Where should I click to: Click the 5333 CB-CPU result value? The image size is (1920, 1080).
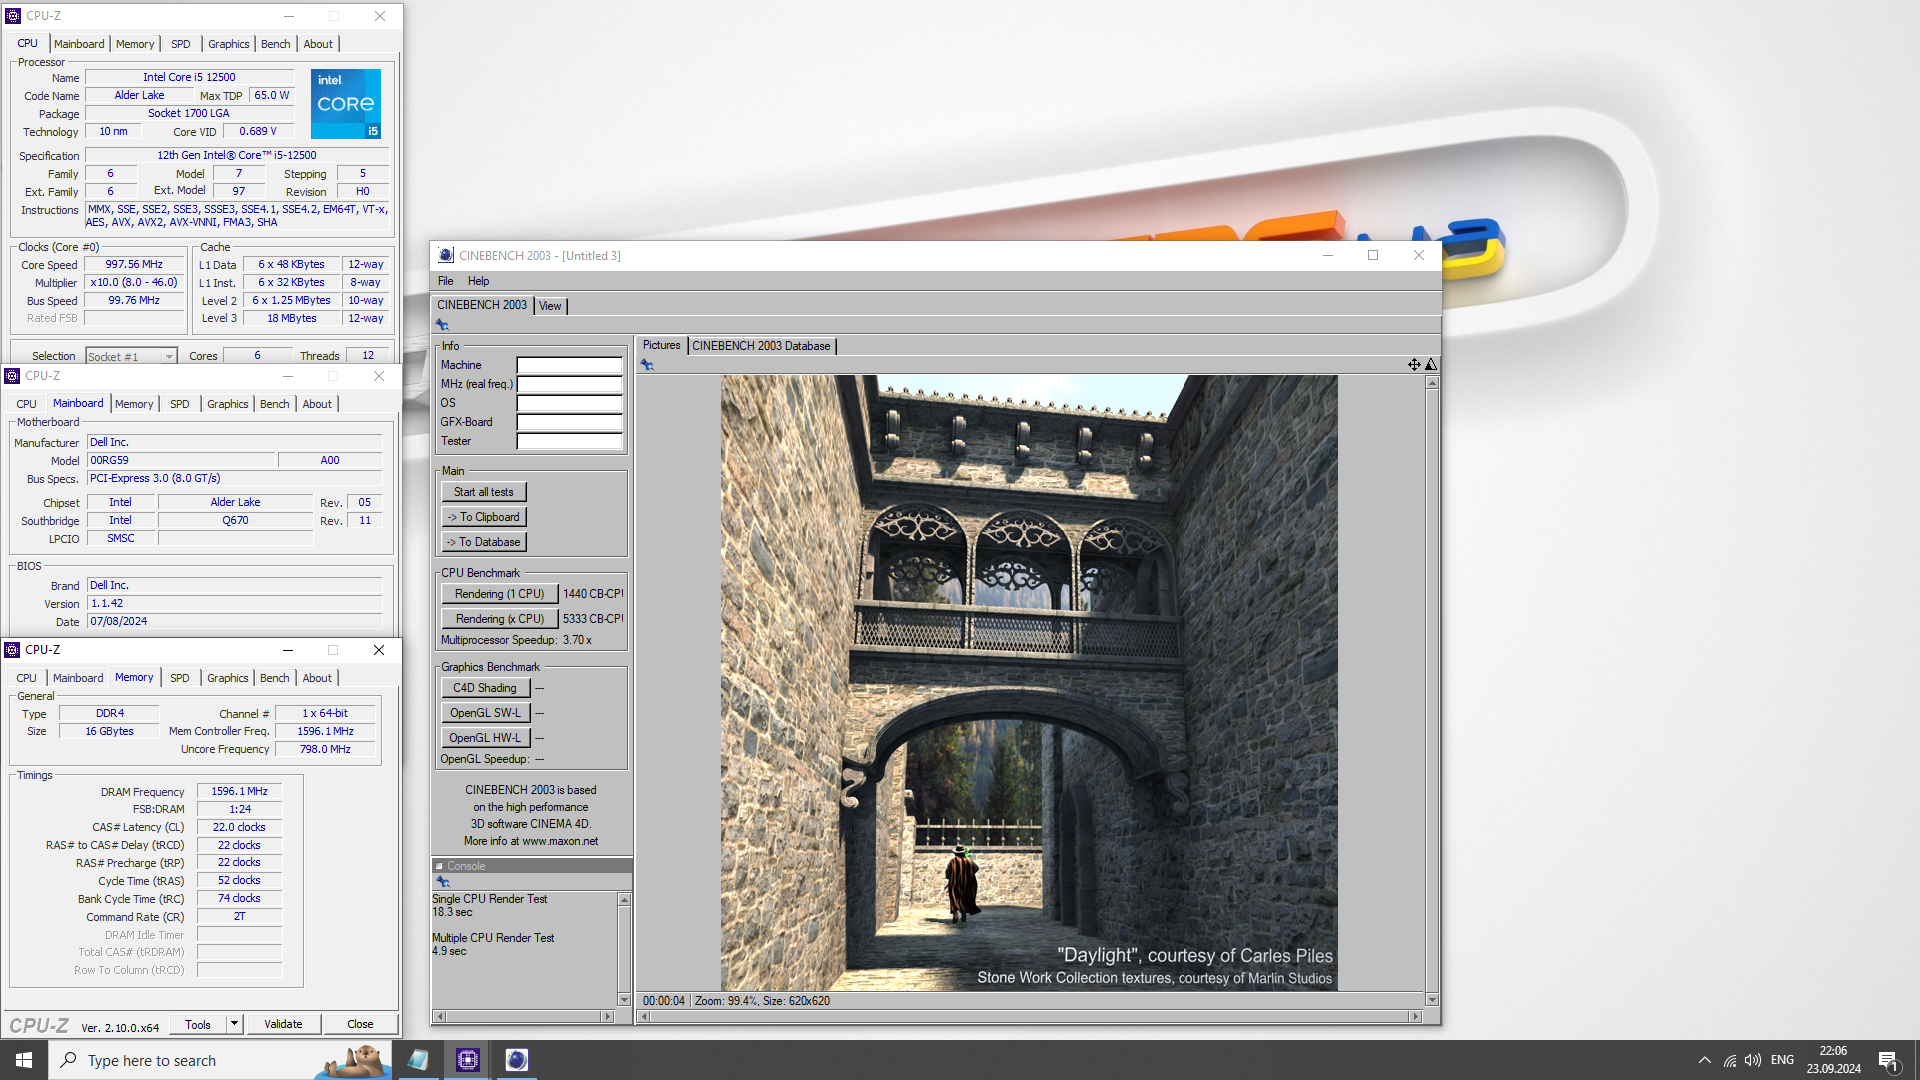point(593,619)
